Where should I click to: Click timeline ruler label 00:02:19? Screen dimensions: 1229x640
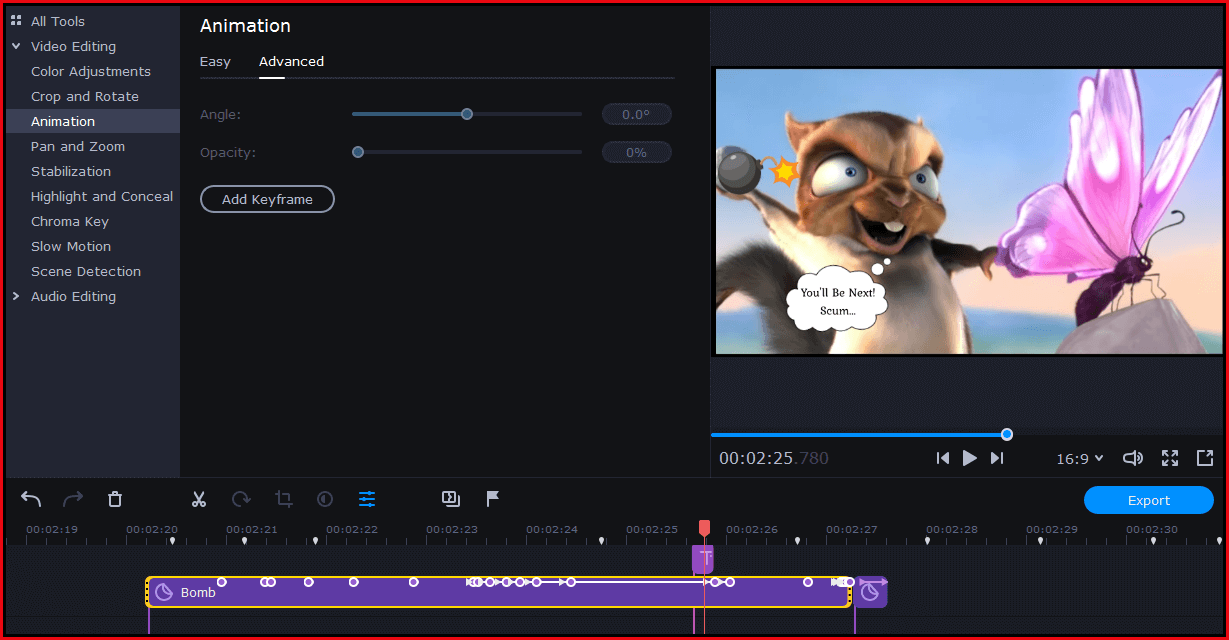tap(52, 529)
